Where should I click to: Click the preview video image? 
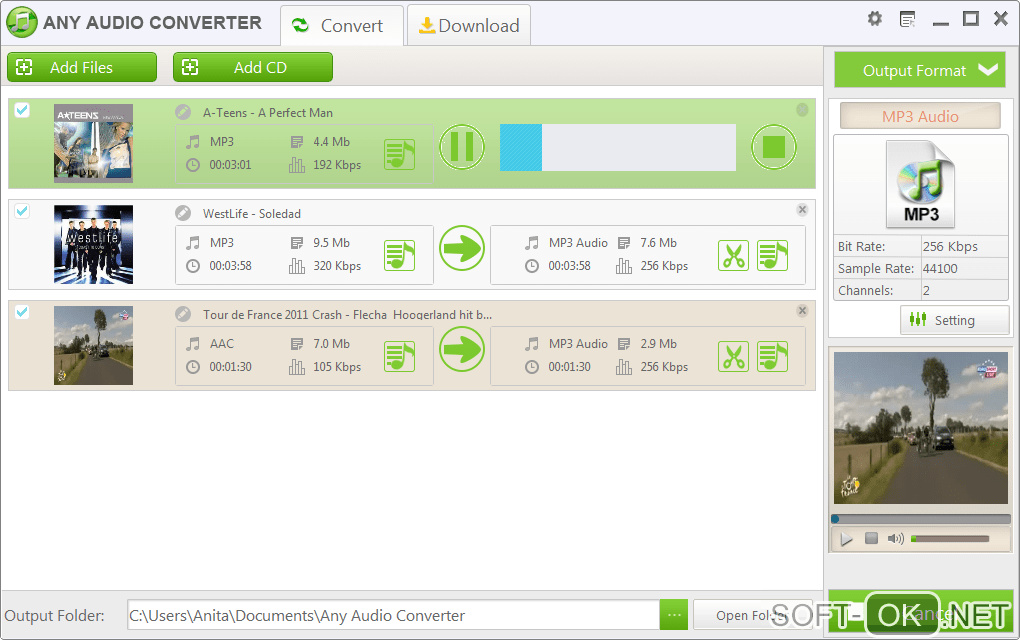tap(920, 428)
